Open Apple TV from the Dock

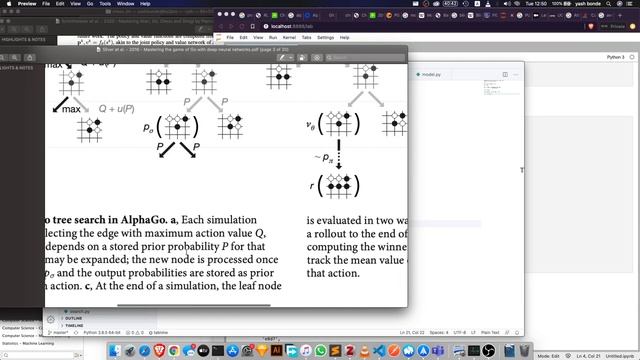(203, 350)
